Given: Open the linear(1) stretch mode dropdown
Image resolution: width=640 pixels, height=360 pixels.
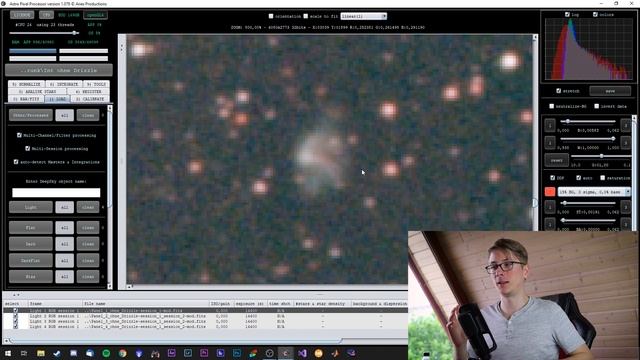Looking at the screenshot, I should pos(364,16).
